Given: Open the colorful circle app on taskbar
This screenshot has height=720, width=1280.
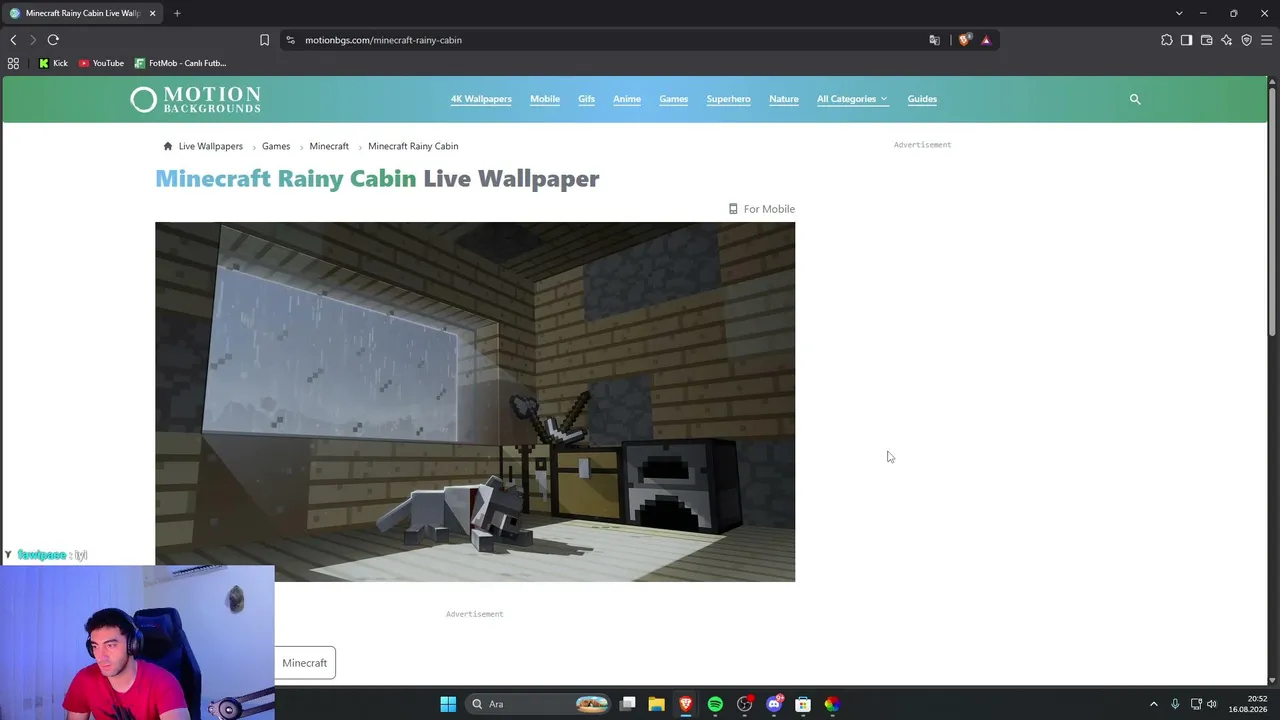Looking at the screenshot, I should (x=832, y=704).
